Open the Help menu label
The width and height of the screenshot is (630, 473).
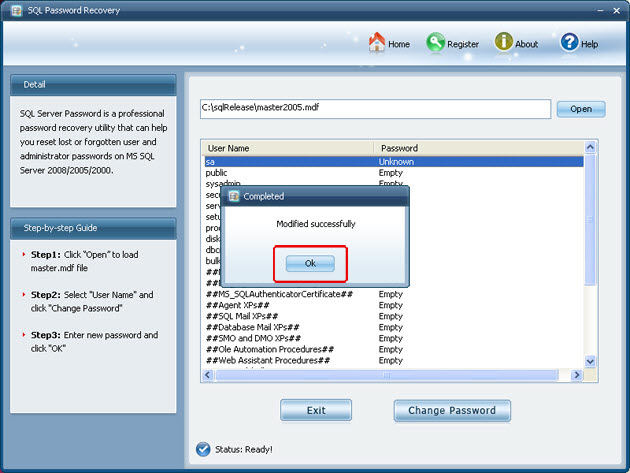click(x=589, y=44)
